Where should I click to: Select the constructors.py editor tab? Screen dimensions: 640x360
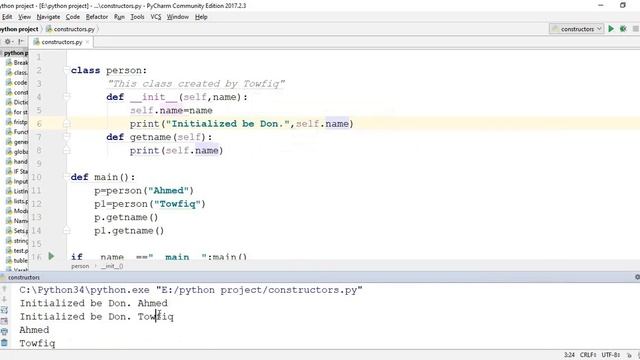tap(61, 42)
